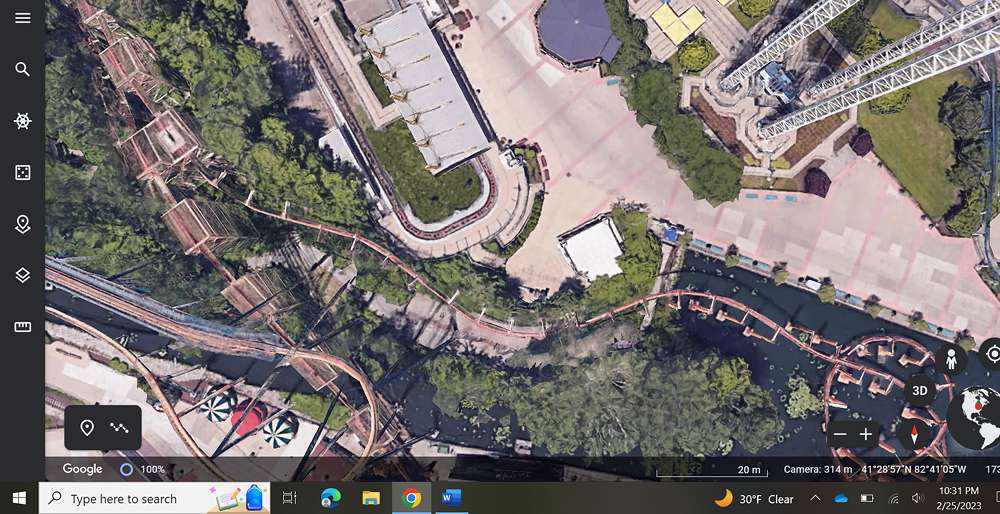Click the Windows taskbar search box
The width and height of the screenshot is (1000, 514).
140,498
